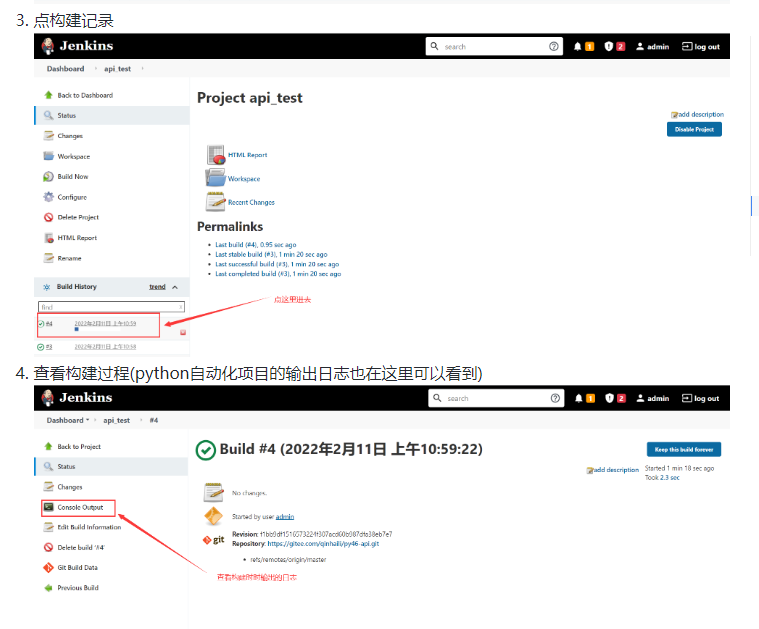Open the Dashboard breadcrumb dropdown on Build #4 page
Screen dimensions: 759x629
click(x=88, y=420)
